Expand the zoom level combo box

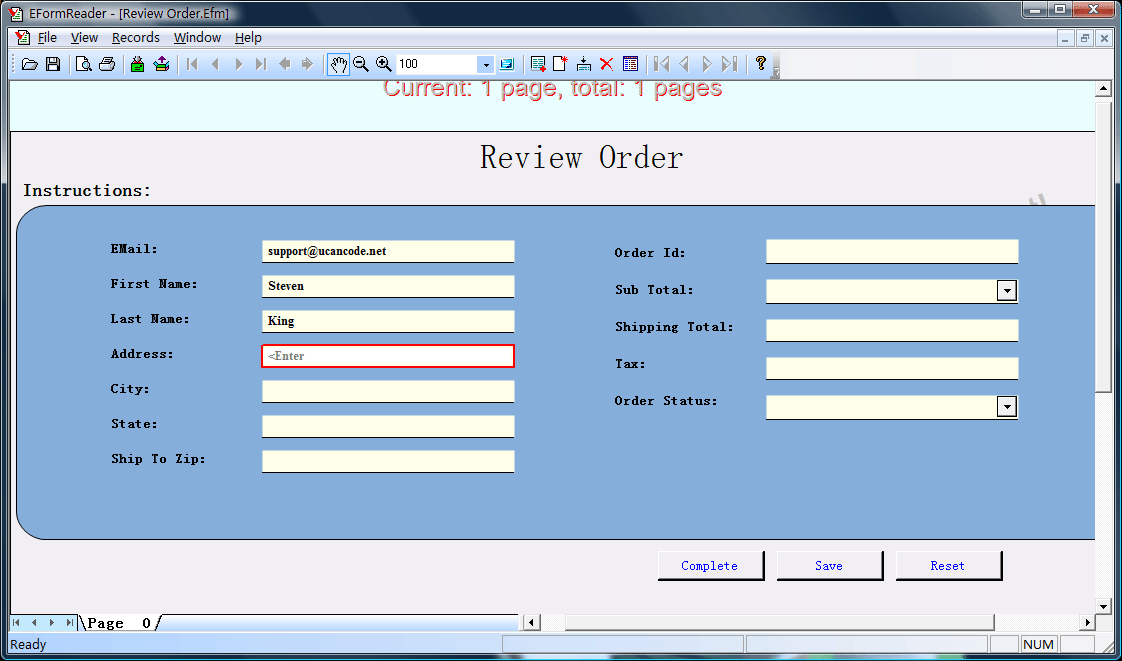point(486,64)
